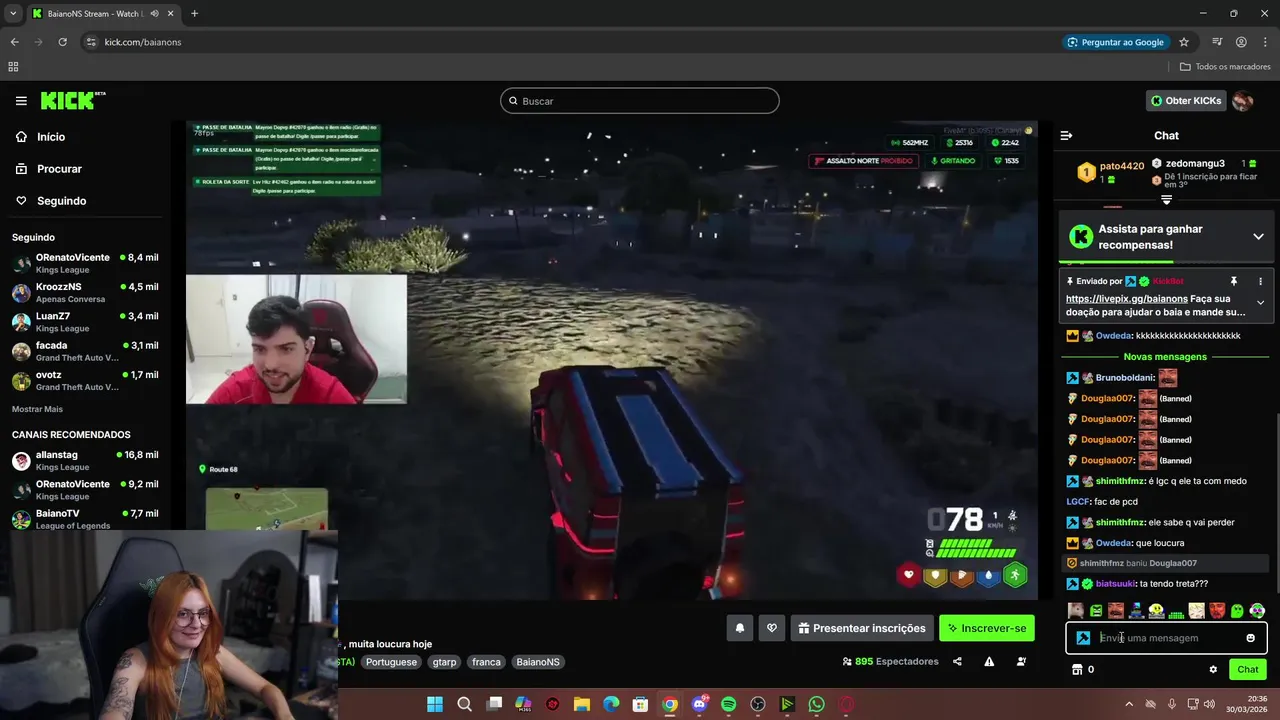Open Spotify from the taskbar
The height and width of the screenshot is (720, 1280).
[x=728, y=704]
